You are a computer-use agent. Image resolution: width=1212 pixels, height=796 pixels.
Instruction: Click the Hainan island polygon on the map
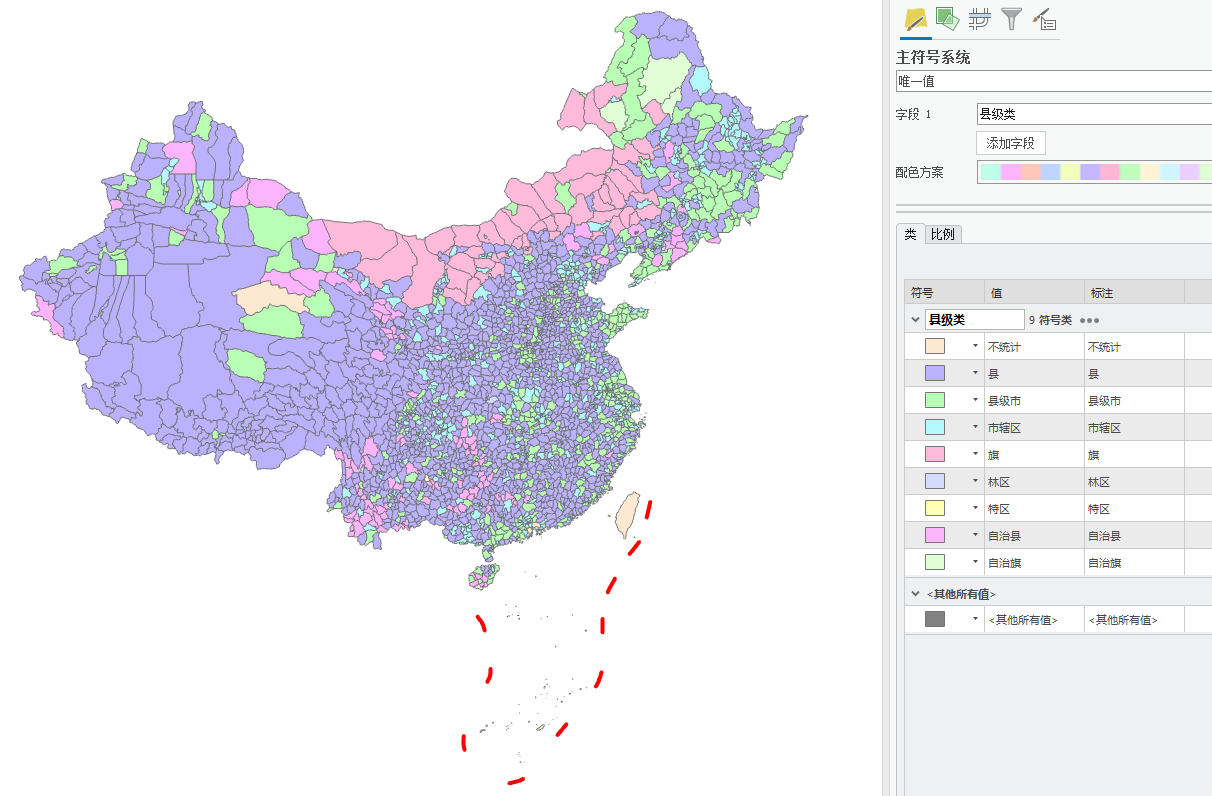[485, 577]
